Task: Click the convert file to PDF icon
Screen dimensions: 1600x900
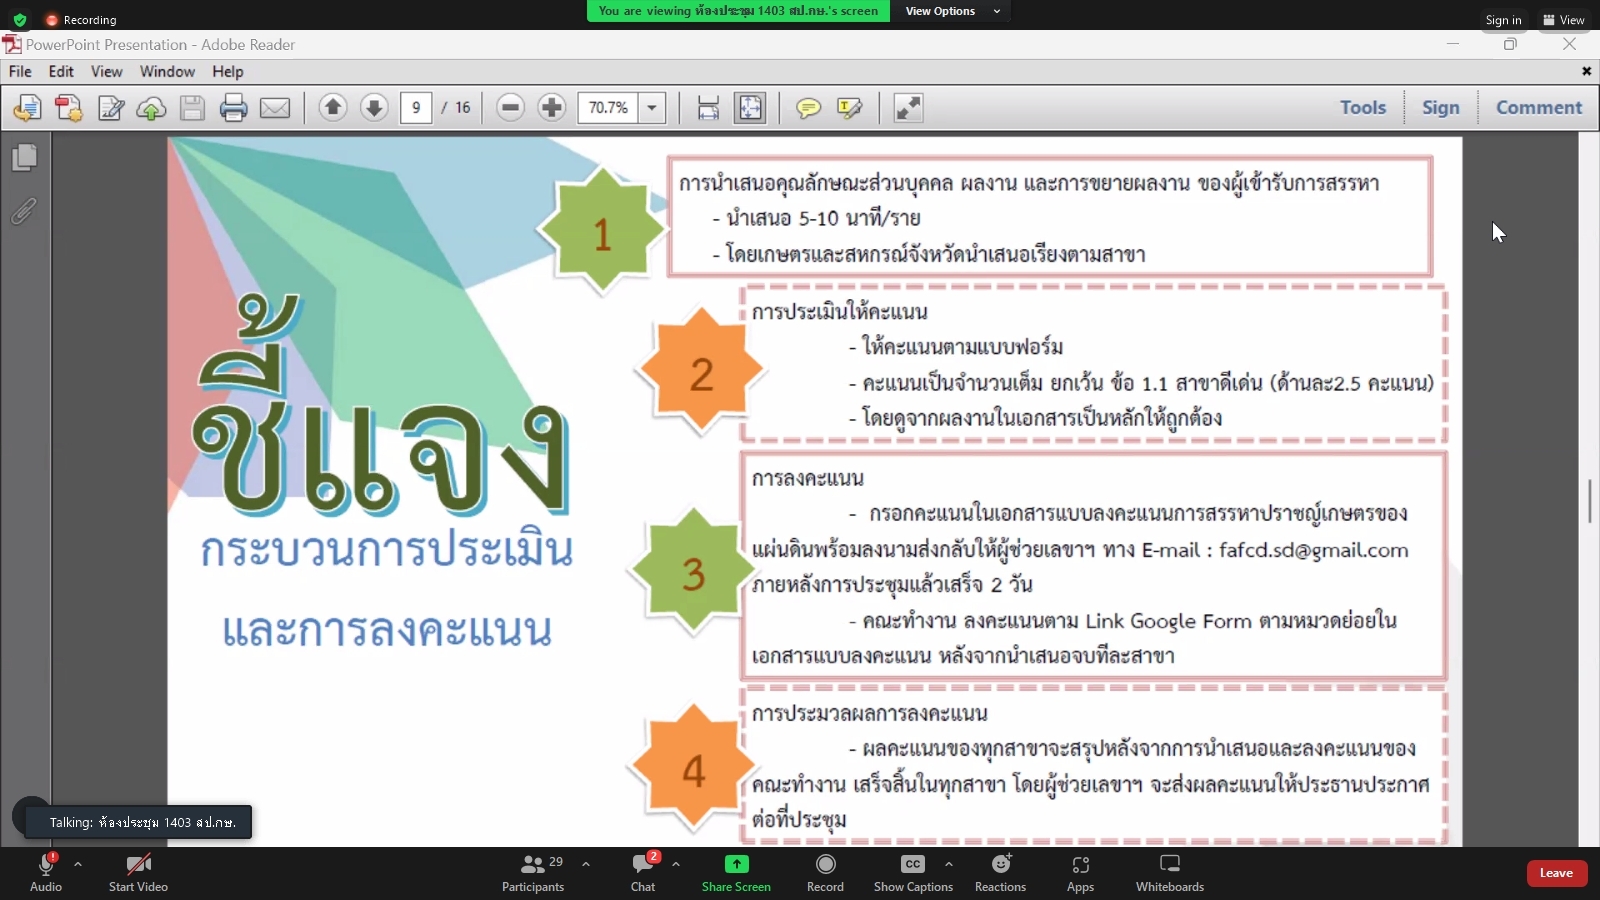Action: point(69,108)
